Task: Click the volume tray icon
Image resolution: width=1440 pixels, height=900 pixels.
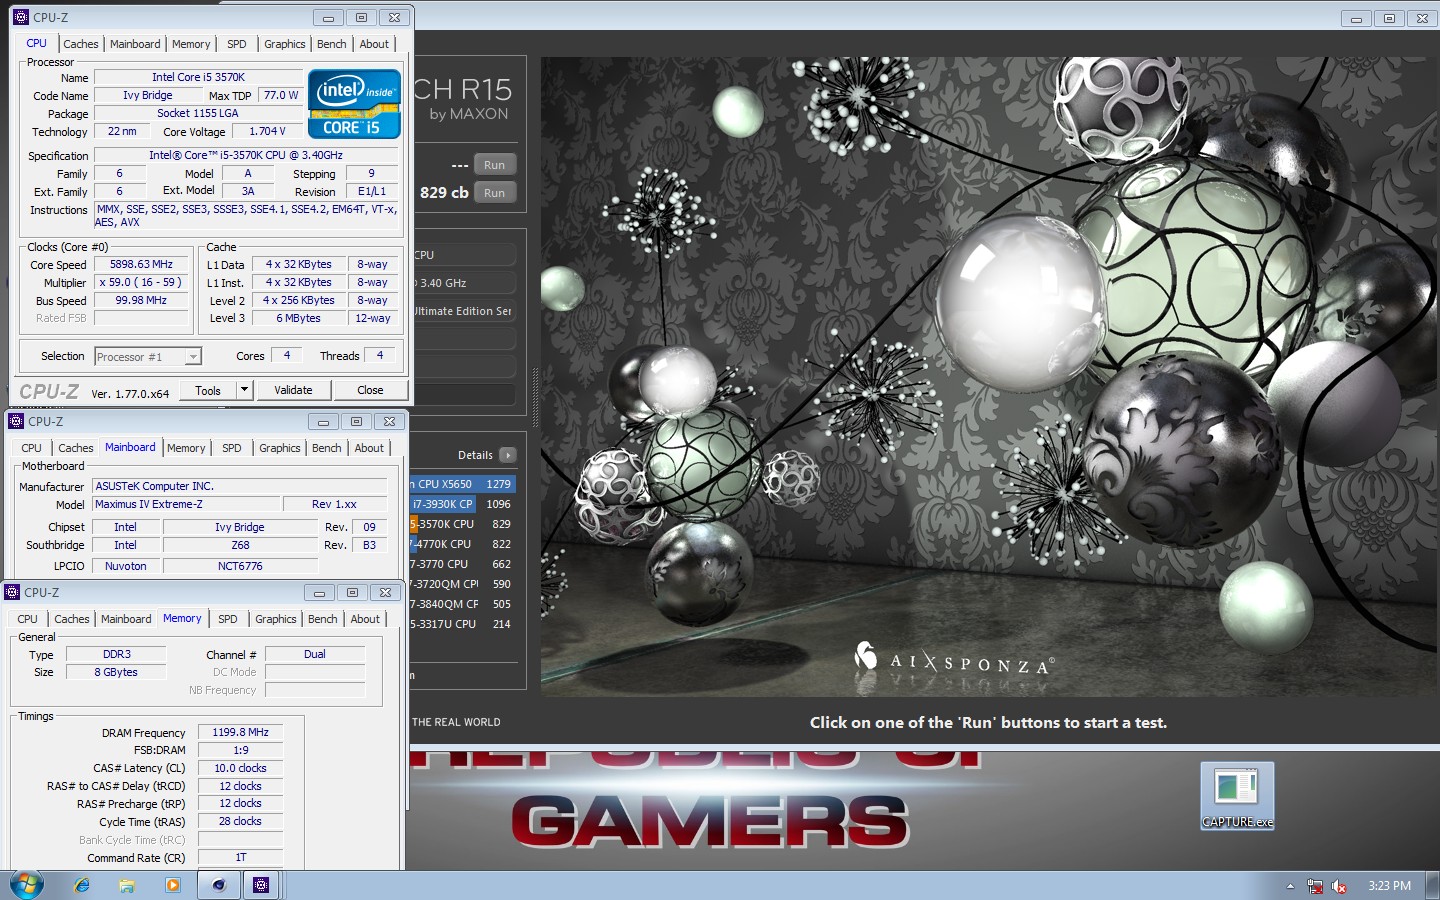Action: click(x=1339, y=886)
